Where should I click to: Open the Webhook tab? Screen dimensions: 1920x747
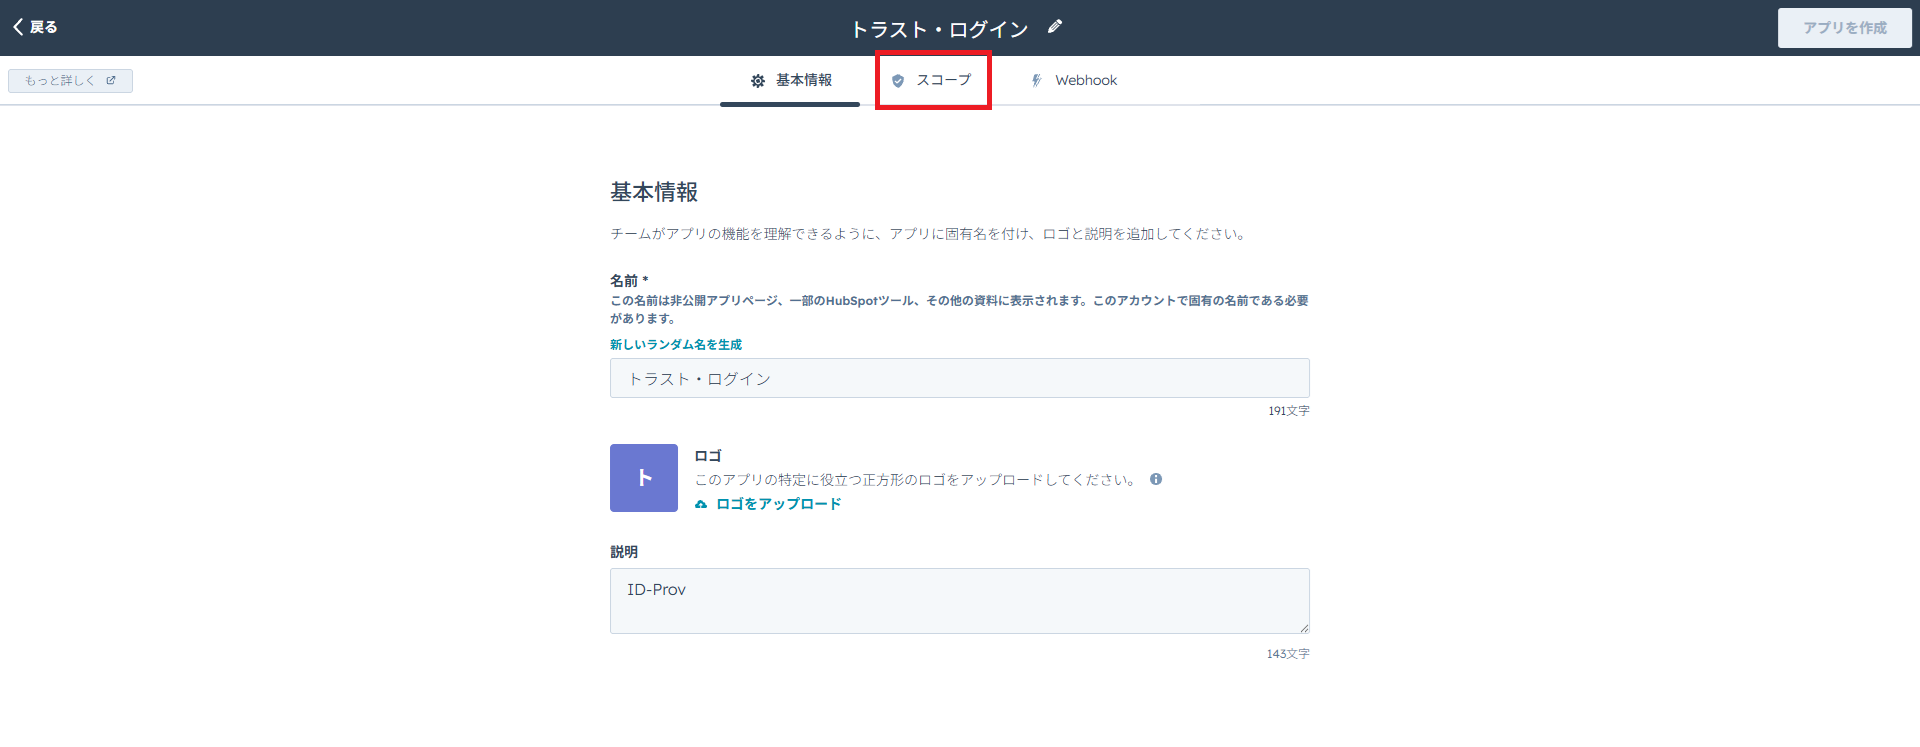(1074, 80)
